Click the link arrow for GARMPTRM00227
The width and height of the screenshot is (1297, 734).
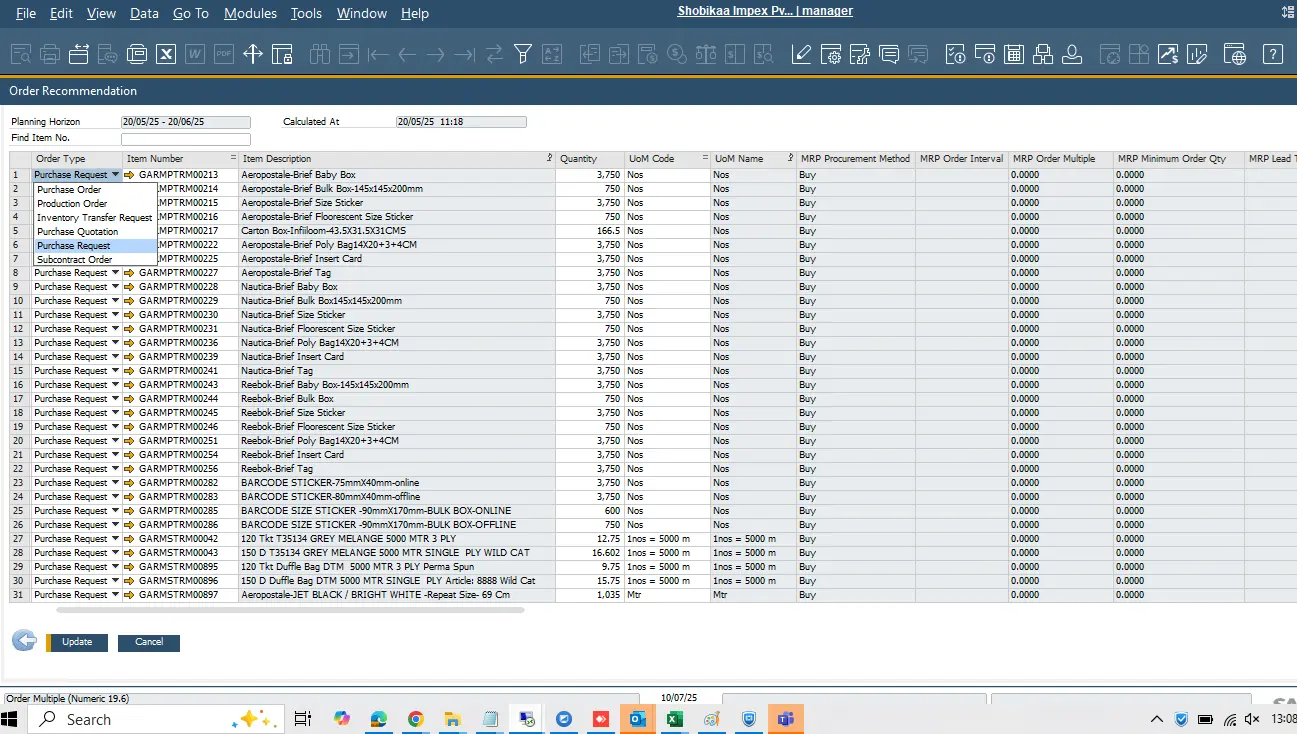point(129,273)
